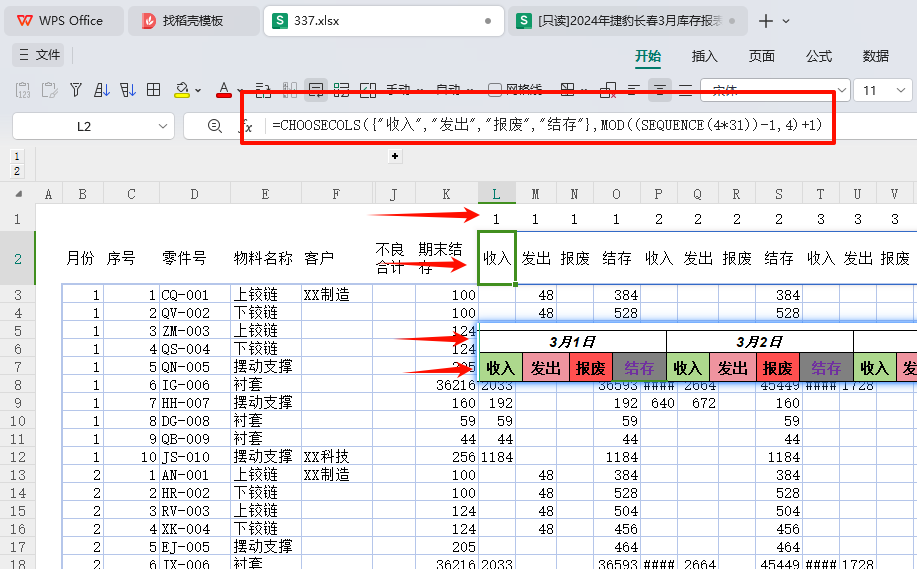Screen dimensions: 917x569
Task: Open the WPS Office home tab
Action: click(64, 21)
